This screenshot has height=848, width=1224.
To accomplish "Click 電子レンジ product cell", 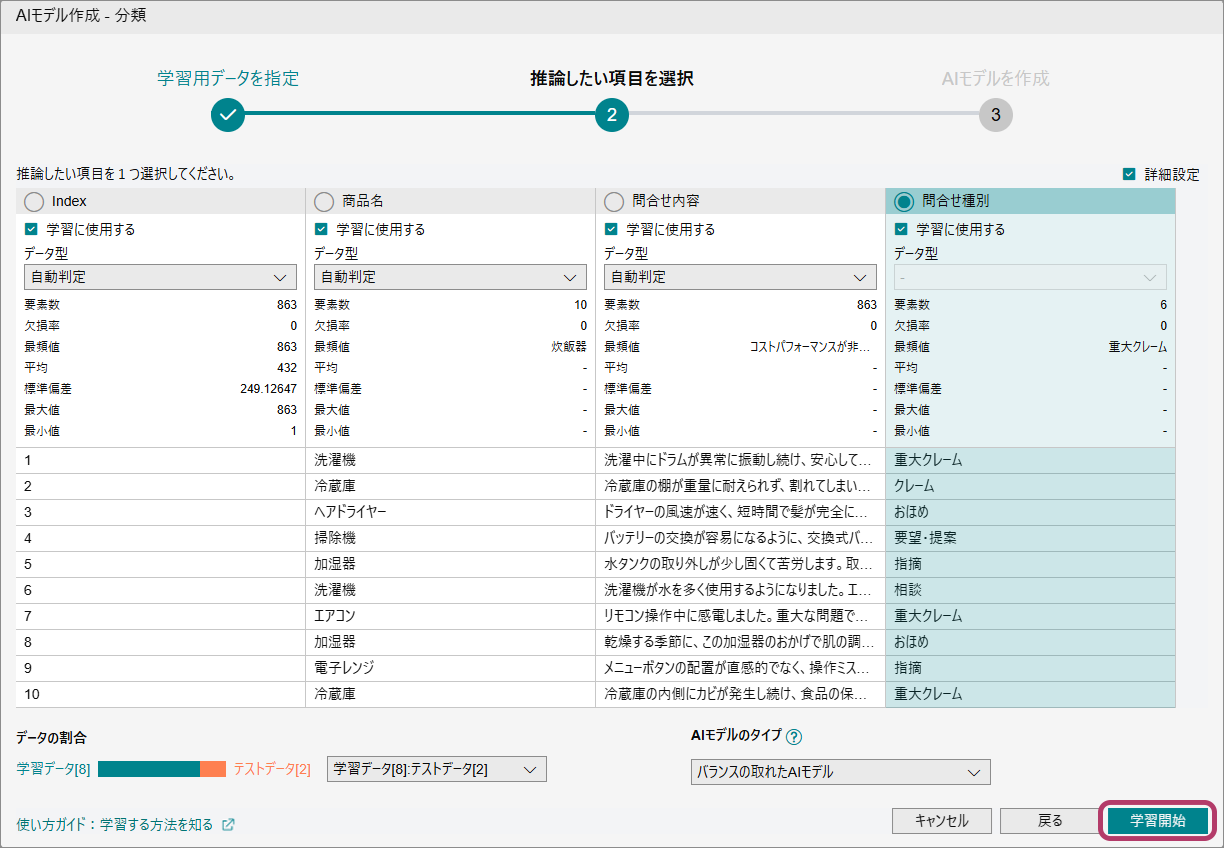I will click(450, 668).
